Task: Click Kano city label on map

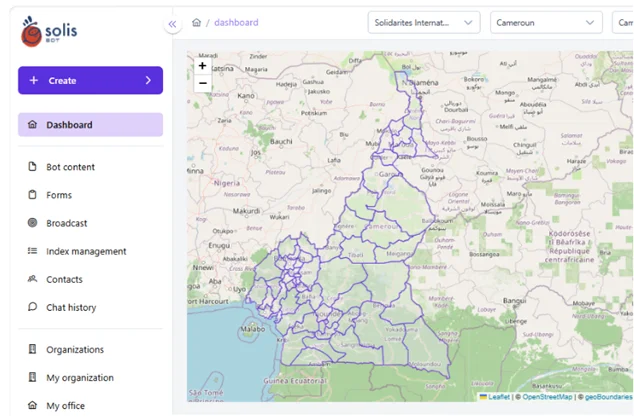Action: (246, 96)
